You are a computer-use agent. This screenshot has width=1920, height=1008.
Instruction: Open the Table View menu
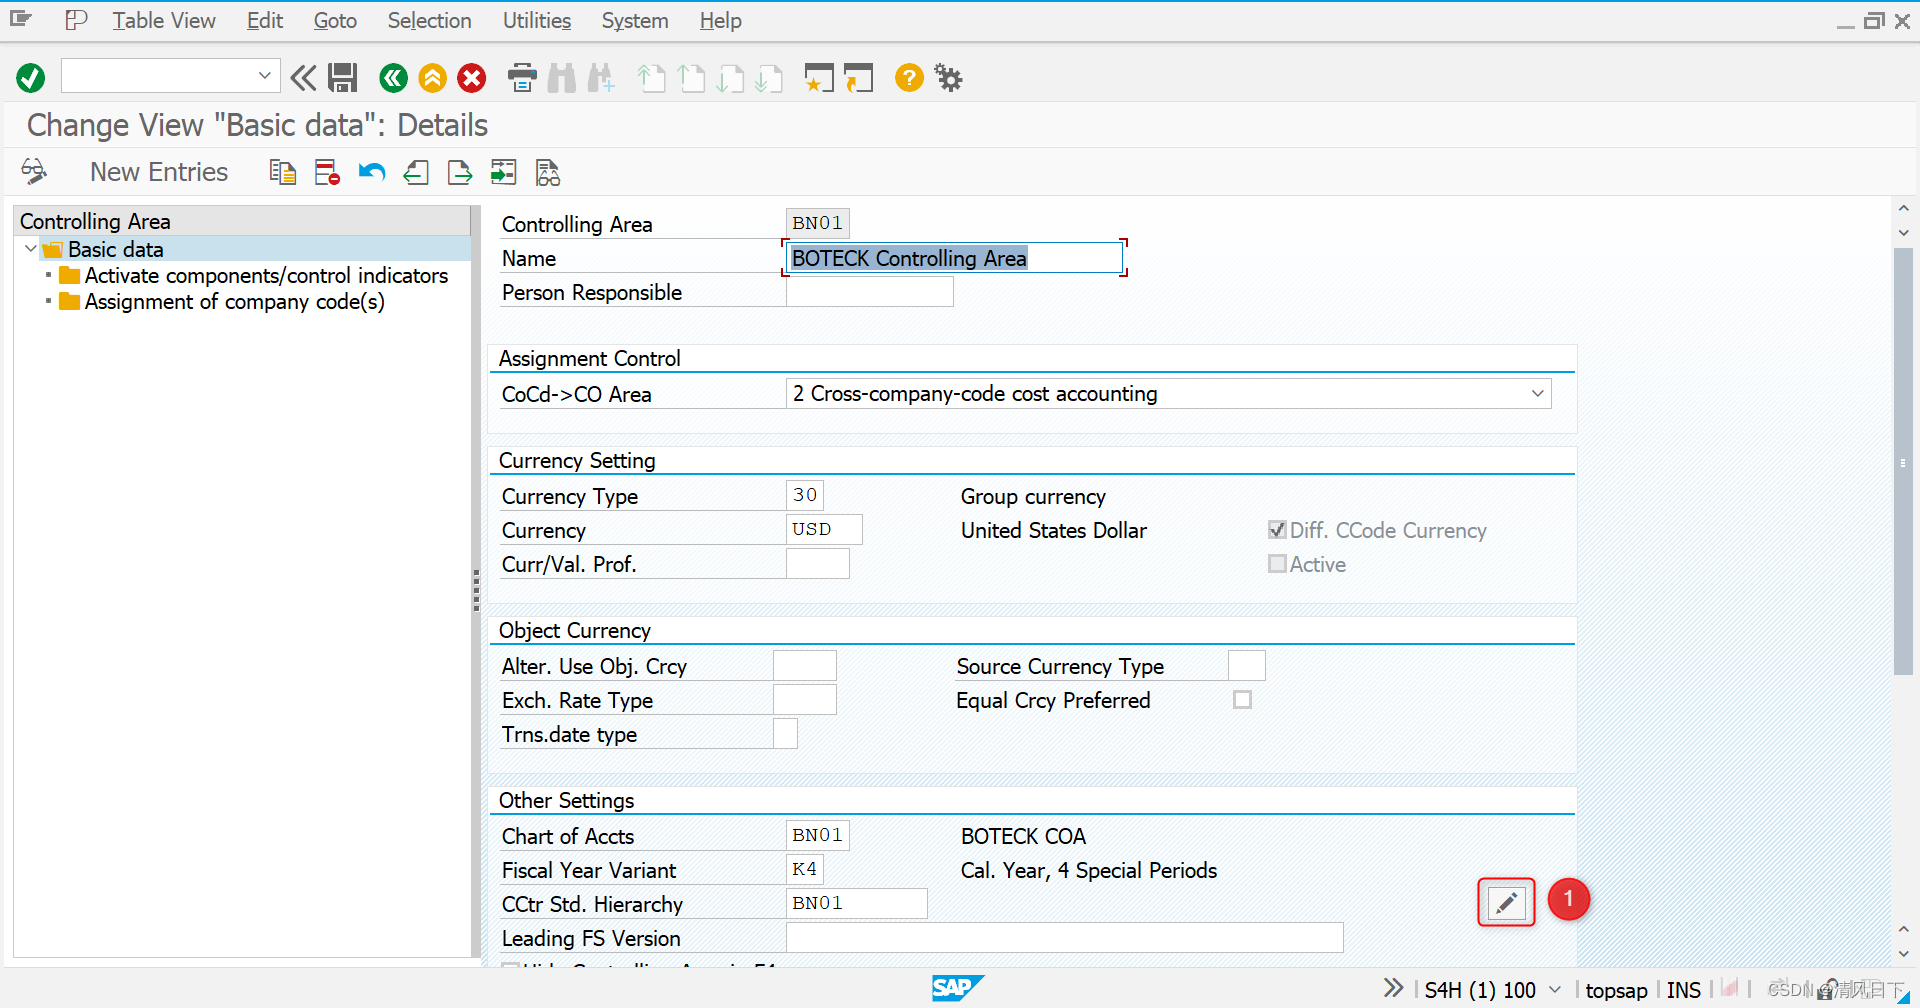pyautogui.click(x=163, y=21)
